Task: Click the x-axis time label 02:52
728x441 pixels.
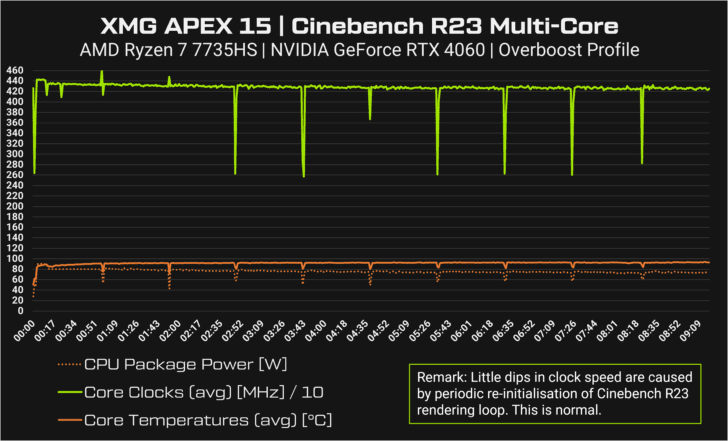Action: [233, 331]
